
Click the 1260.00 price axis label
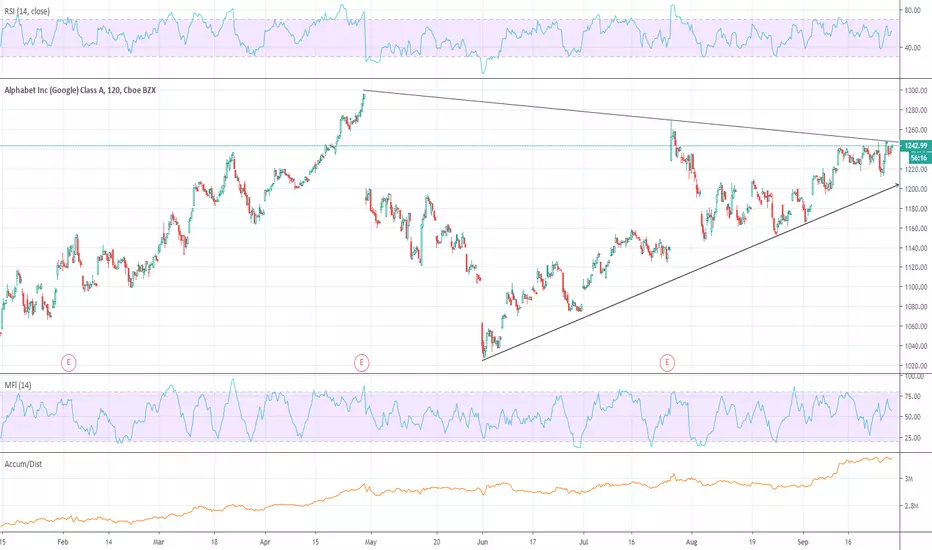pyautogui.click(x=916, y=130)
